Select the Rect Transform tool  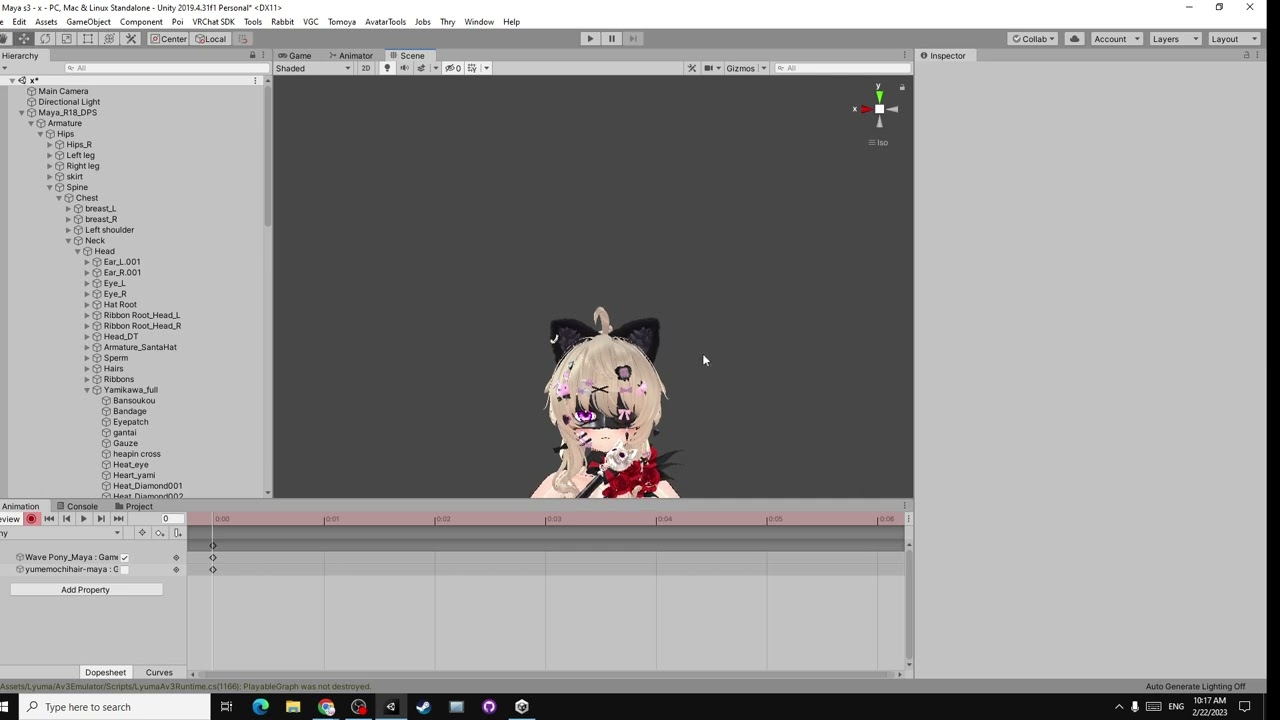click(87, 38)
